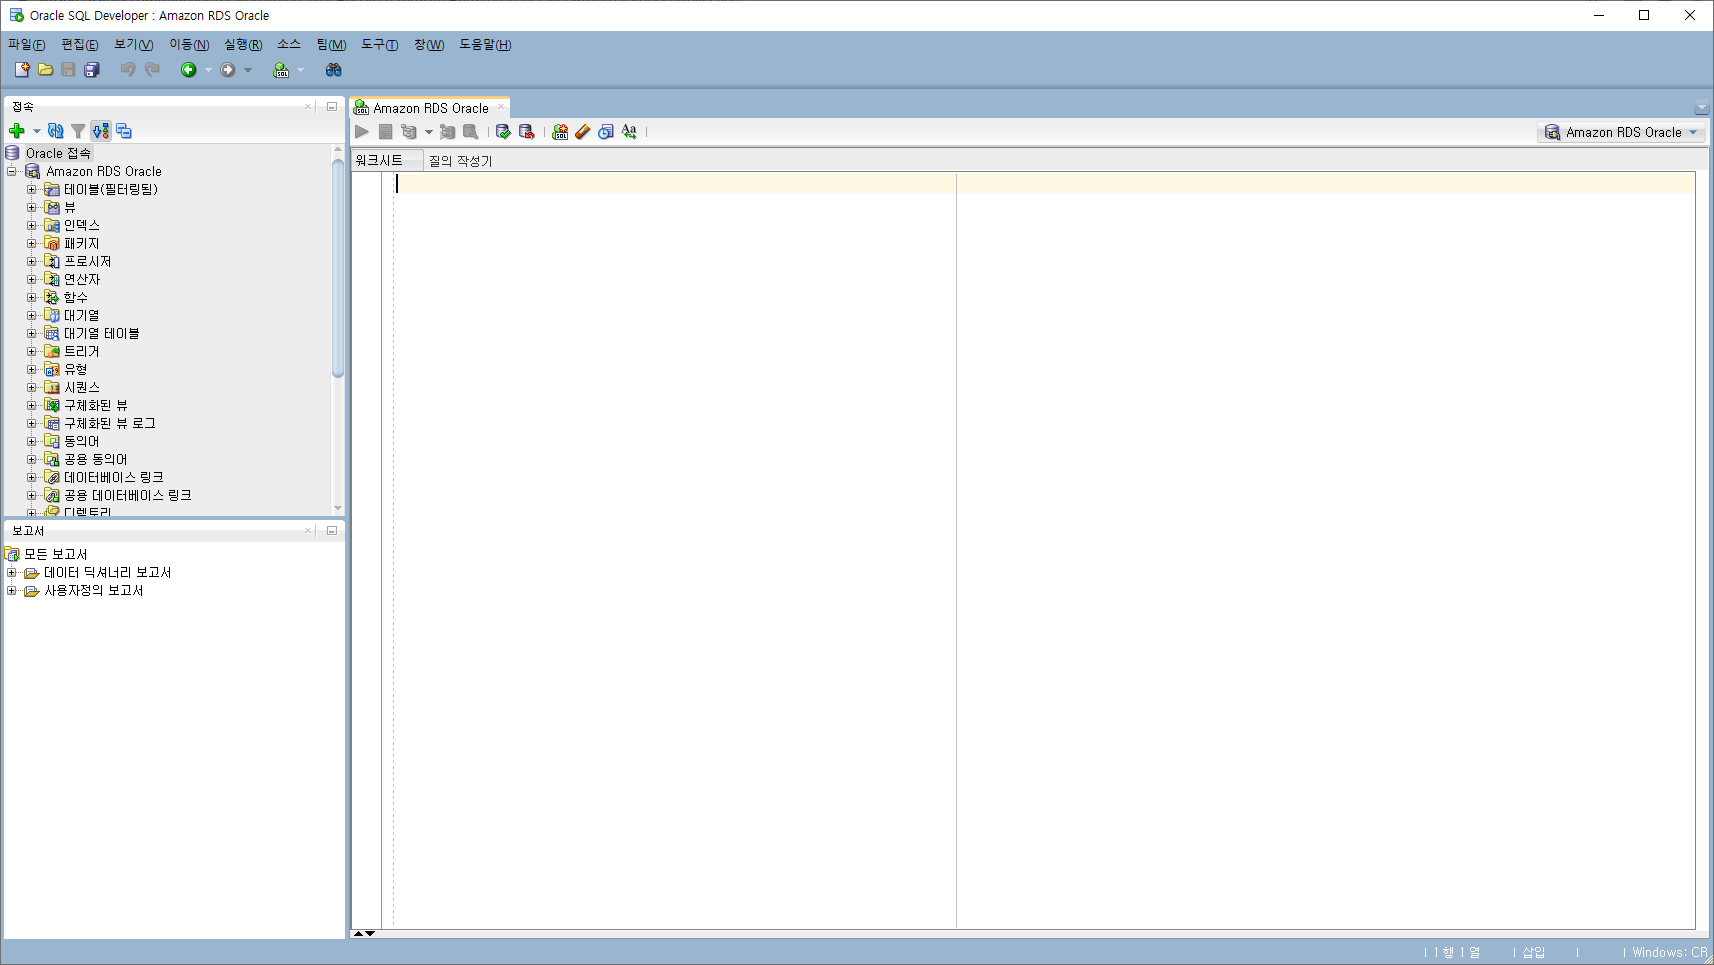Expand the 패키지 tree node

point(32,244)
